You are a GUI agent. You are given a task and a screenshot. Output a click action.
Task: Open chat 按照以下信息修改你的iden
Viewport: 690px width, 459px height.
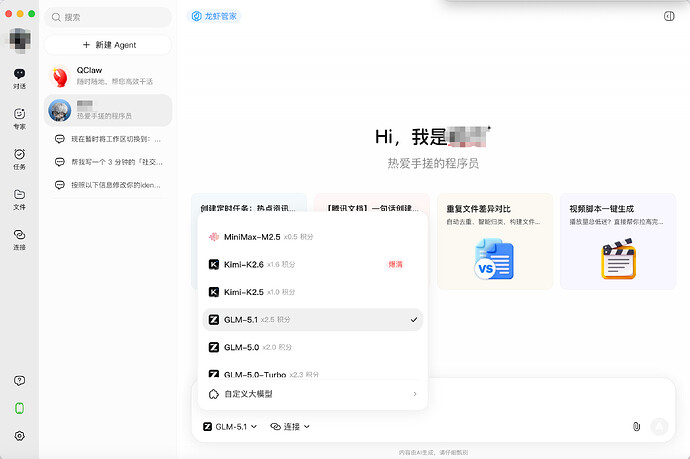[108, 185]
